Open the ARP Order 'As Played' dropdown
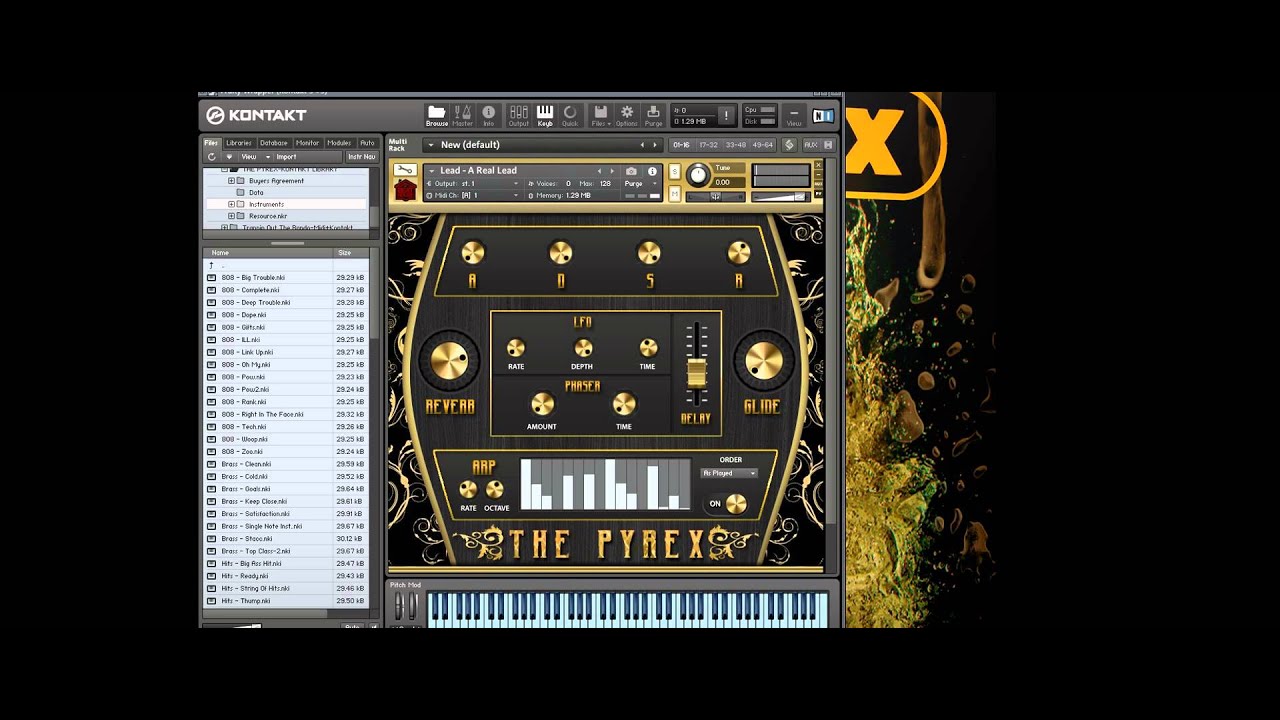The height and width of the screenshot is (720, 1280). pos(729,473)
